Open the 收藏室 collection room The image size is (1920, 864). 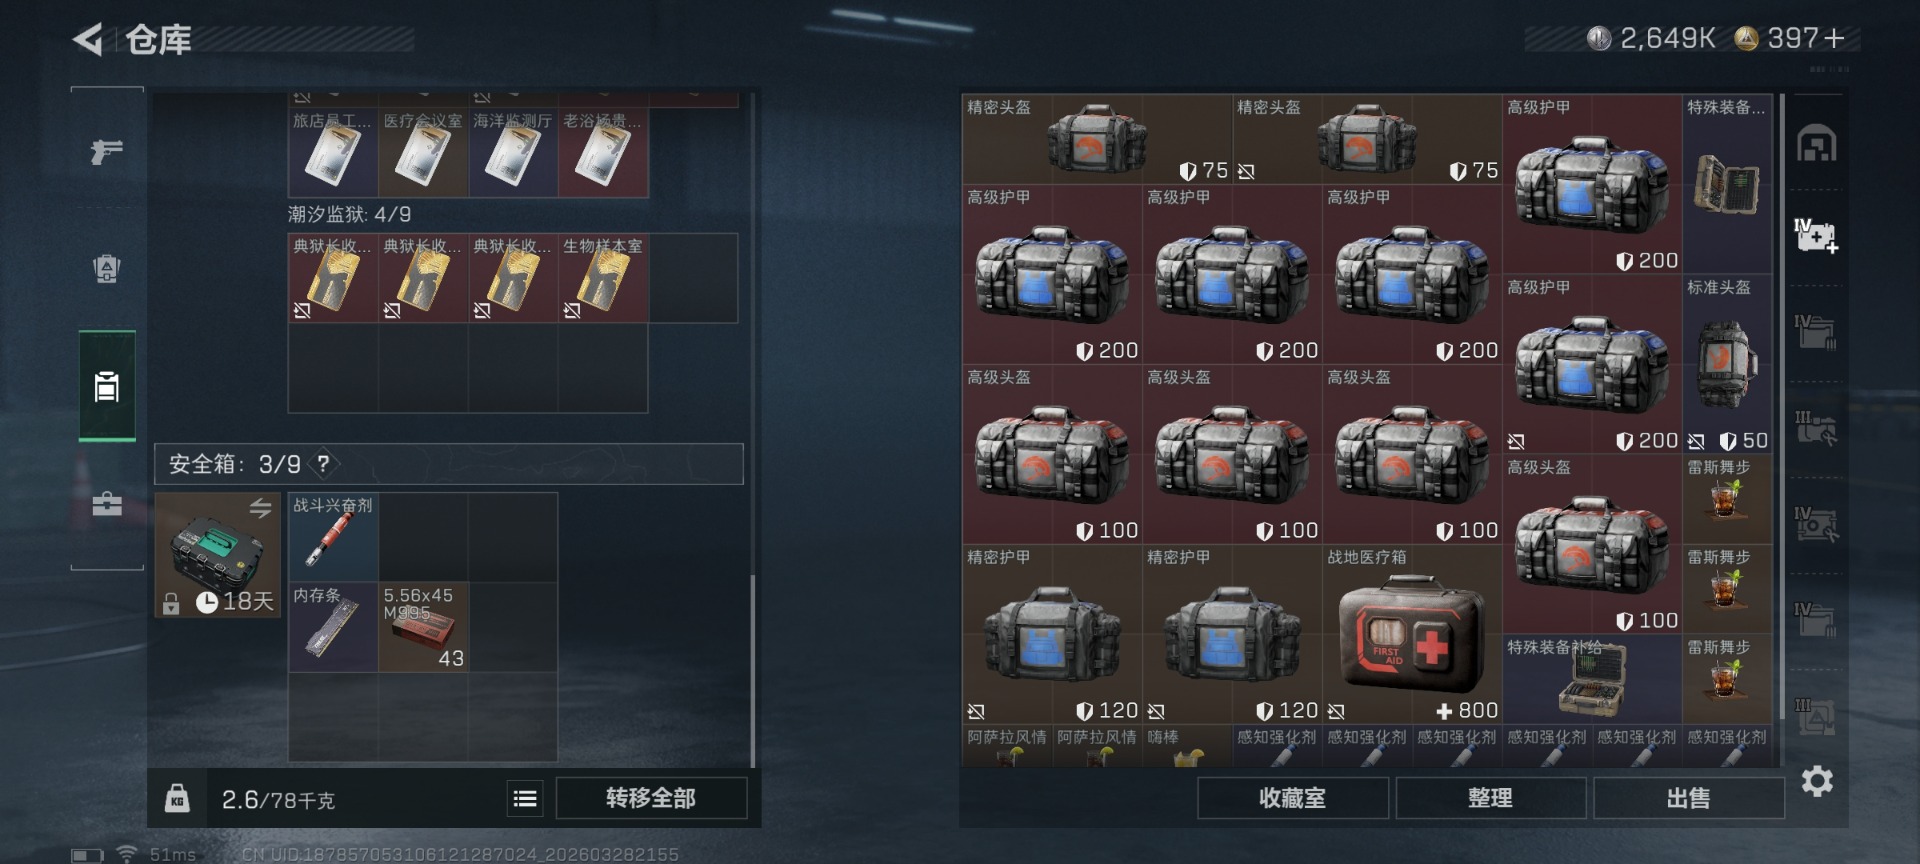coord(1292,798)
